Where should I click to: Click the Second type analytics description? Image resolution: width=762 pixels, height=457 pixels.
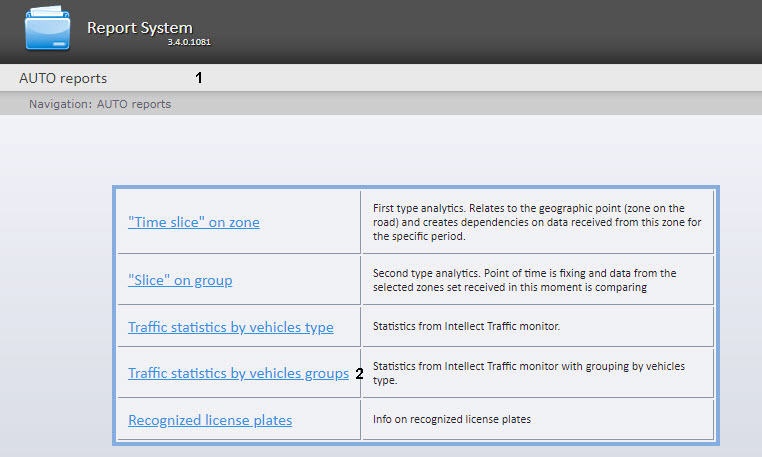pyautogui.click(x=524, y=280)
